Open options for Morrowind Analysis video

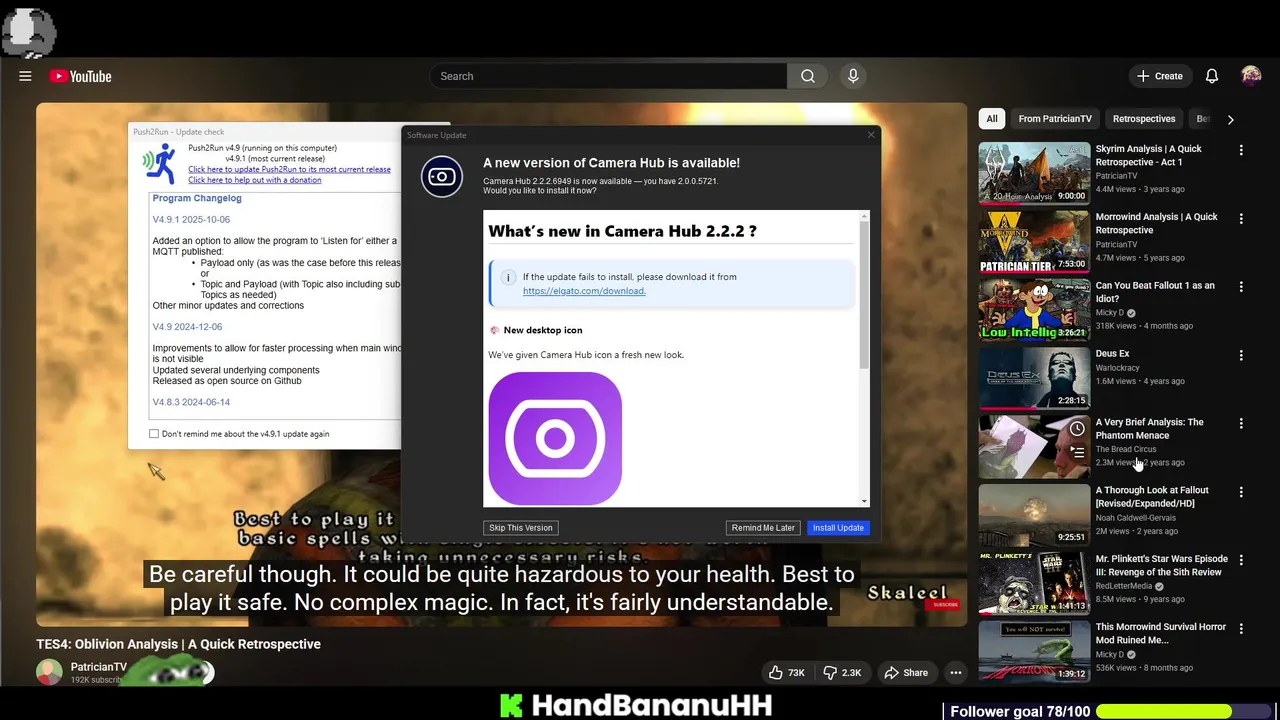coord(1241,218)
